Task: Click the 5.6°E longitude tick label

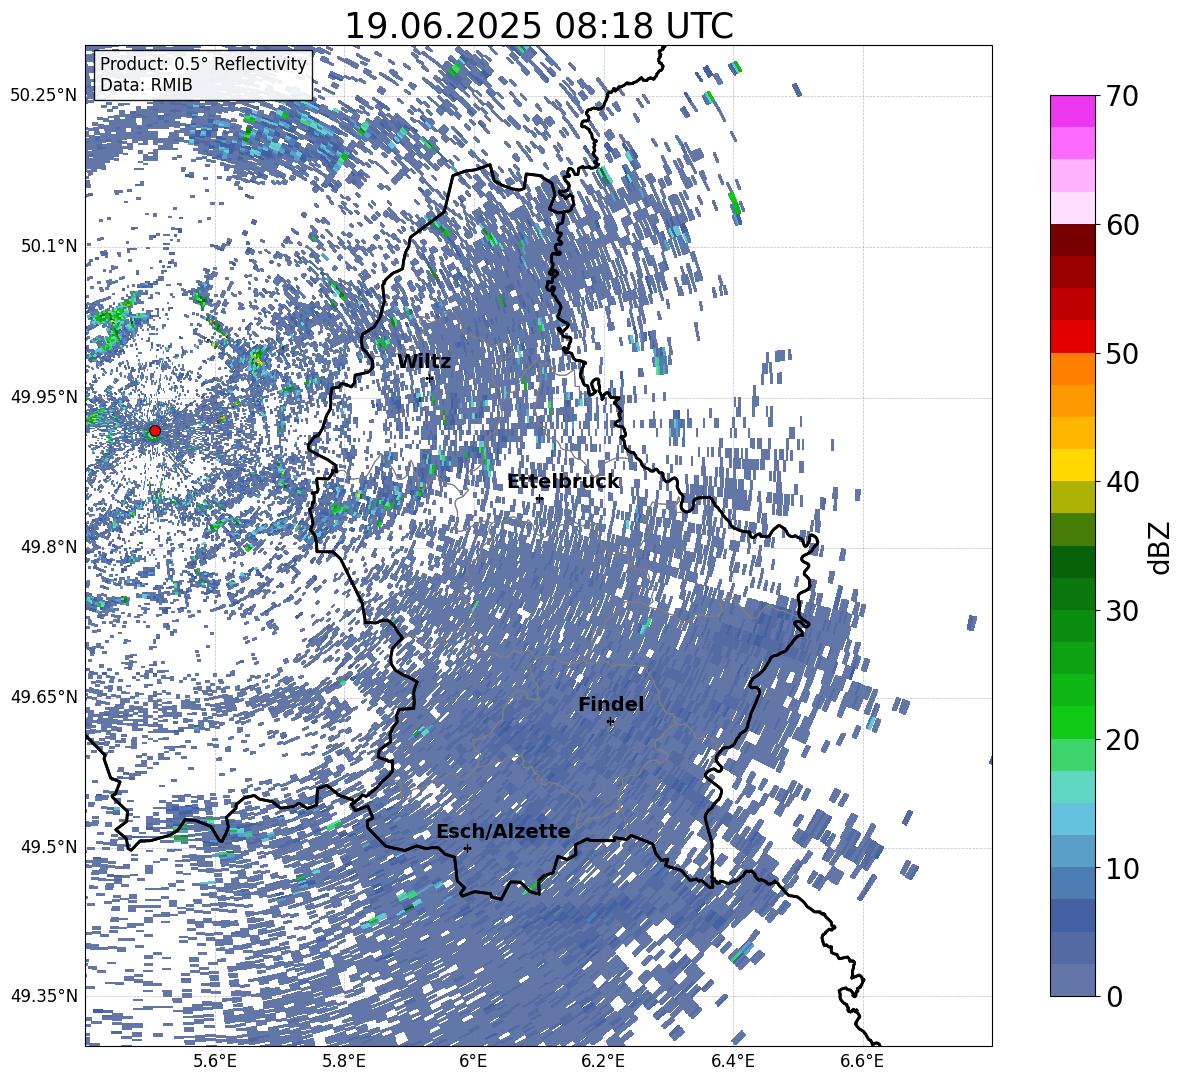Action: 214,1061
